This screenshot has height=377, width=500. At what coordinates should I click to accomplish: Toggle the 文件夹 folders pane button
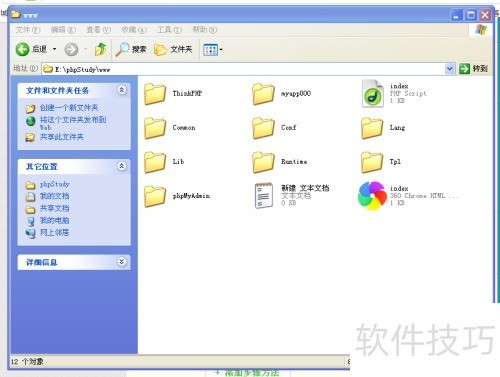tap(173, 49)
